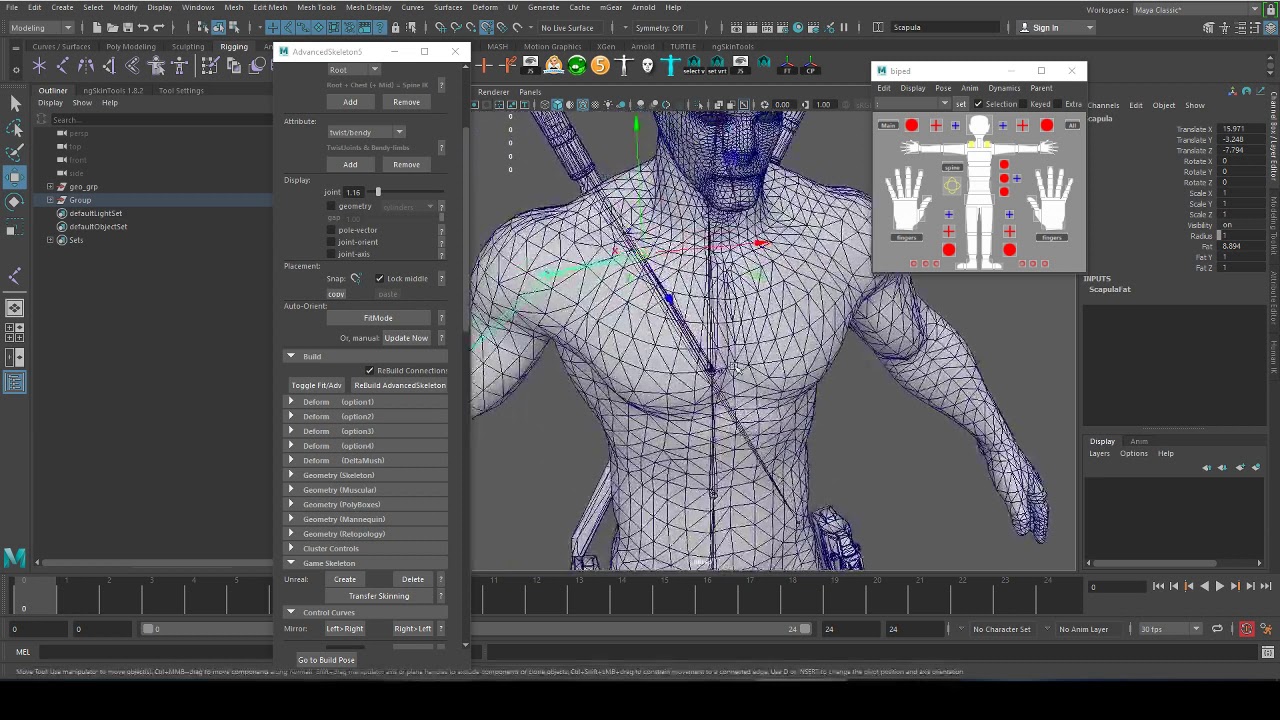Click the New Scene file icon

coord(97,27)
